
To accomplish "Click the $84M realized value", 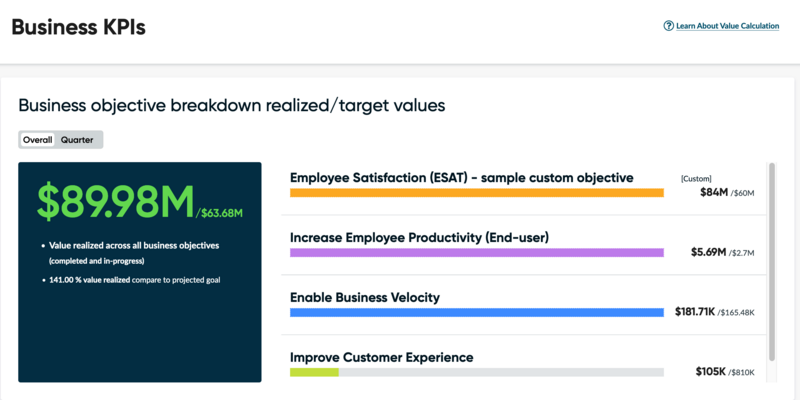I will click(x=714, y=192).
